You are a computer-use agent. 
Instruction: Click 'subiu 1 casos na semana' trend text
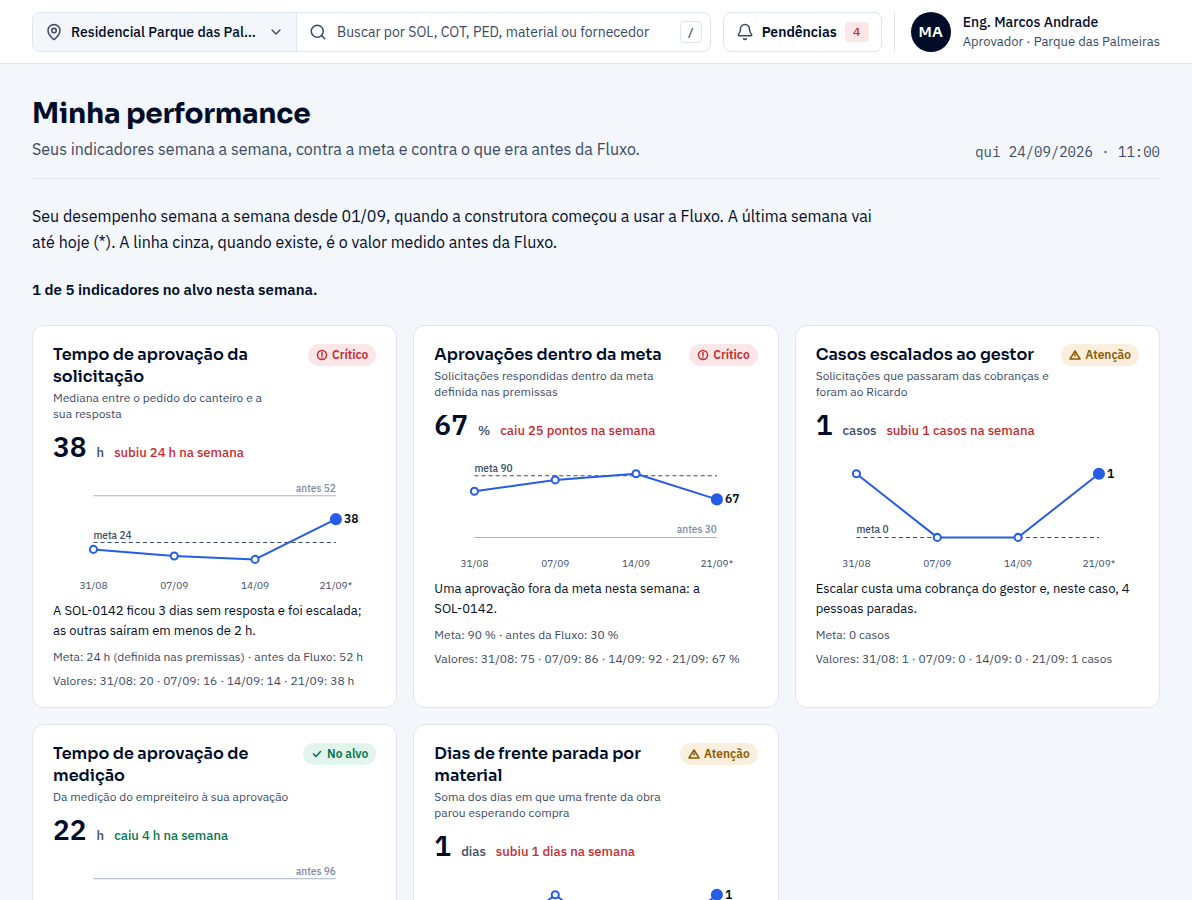(x=960, y=430)
